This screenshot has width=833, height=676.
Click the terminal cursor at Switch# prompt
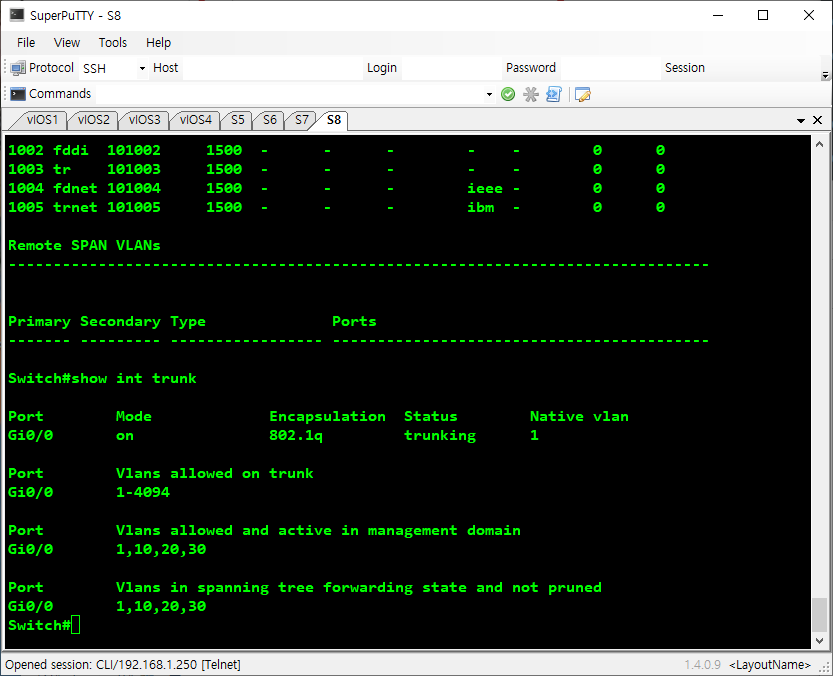pos(75,626)
